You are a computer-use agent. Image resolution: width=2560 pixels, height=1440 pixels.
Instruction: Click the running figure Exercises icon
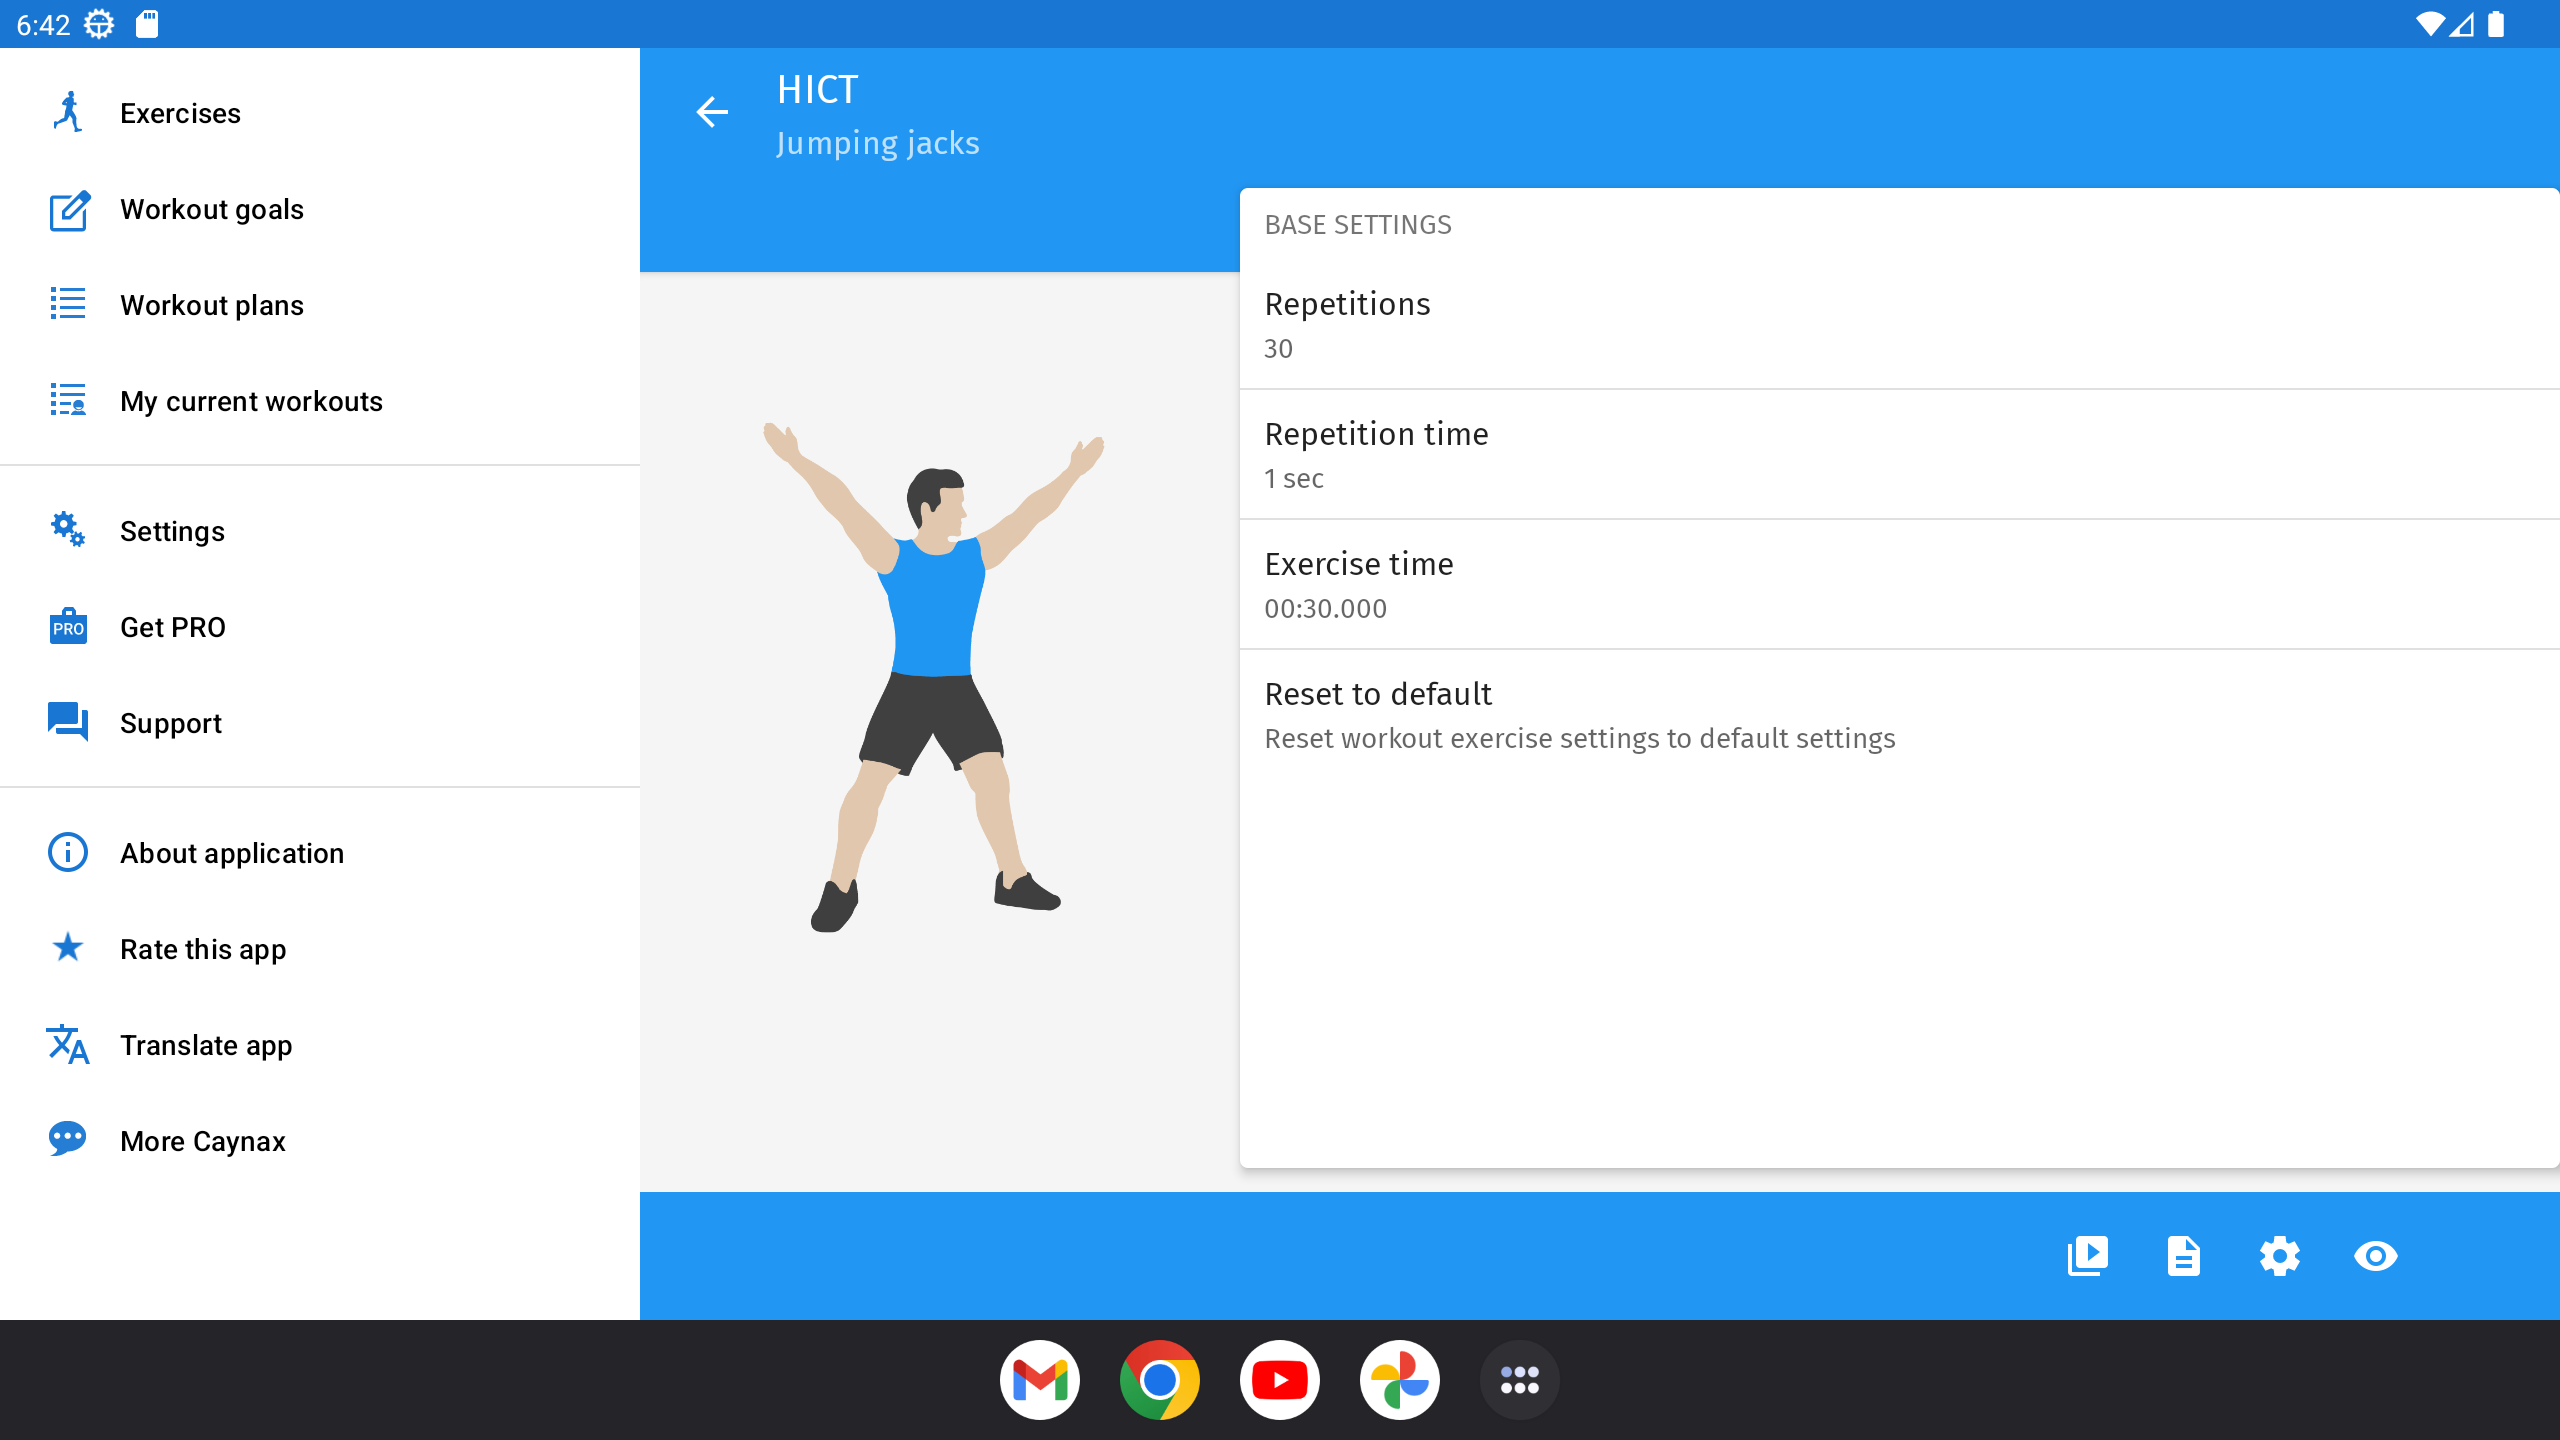68,112
